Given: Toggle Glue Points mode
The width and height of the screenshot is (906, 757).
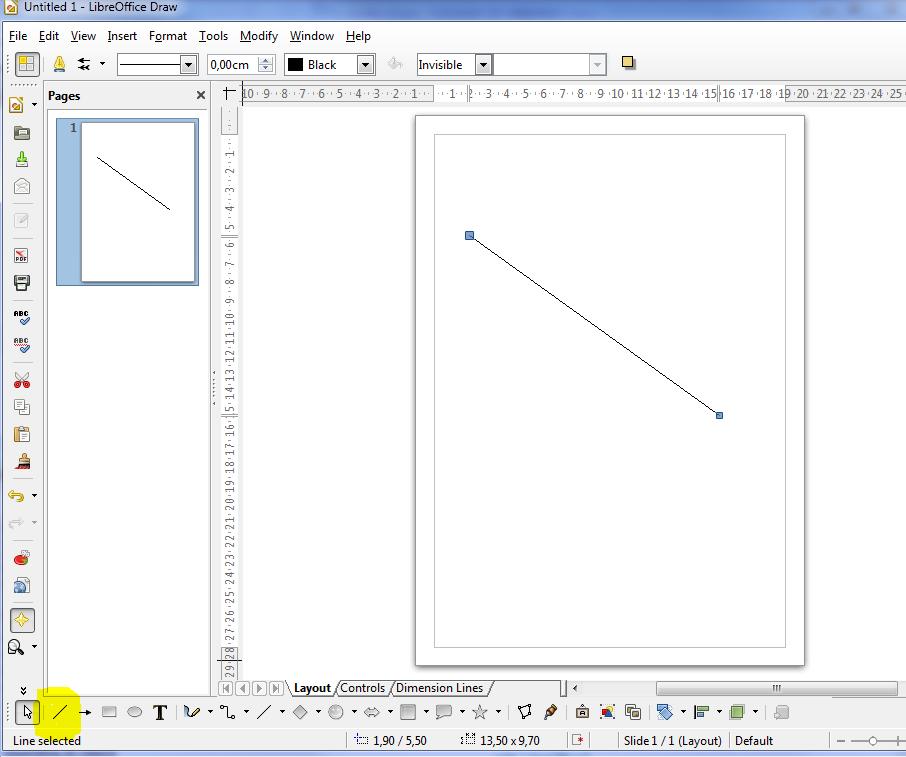Looking at the screenshot, I should pos(551,712).
